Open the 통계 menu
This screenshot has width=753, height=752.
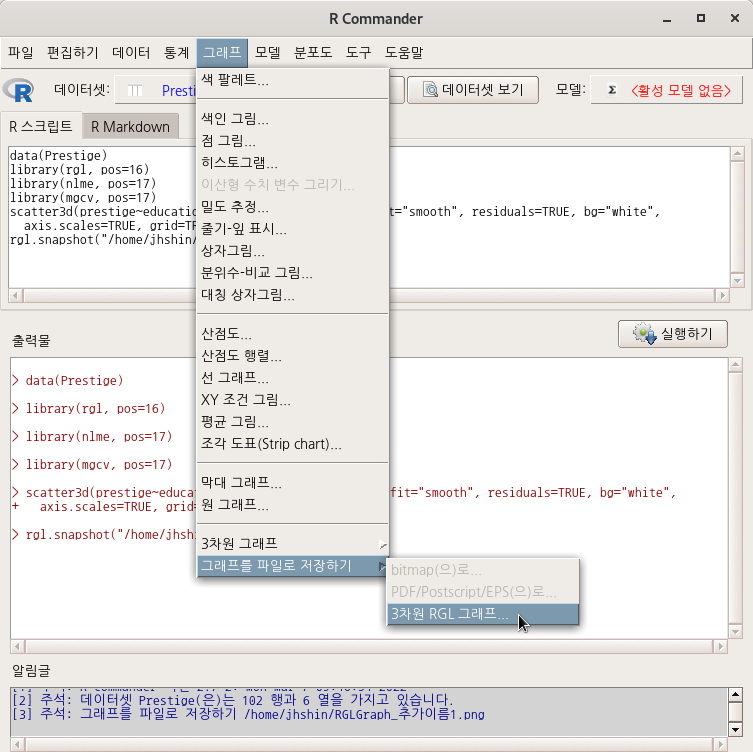pos(176,52)
